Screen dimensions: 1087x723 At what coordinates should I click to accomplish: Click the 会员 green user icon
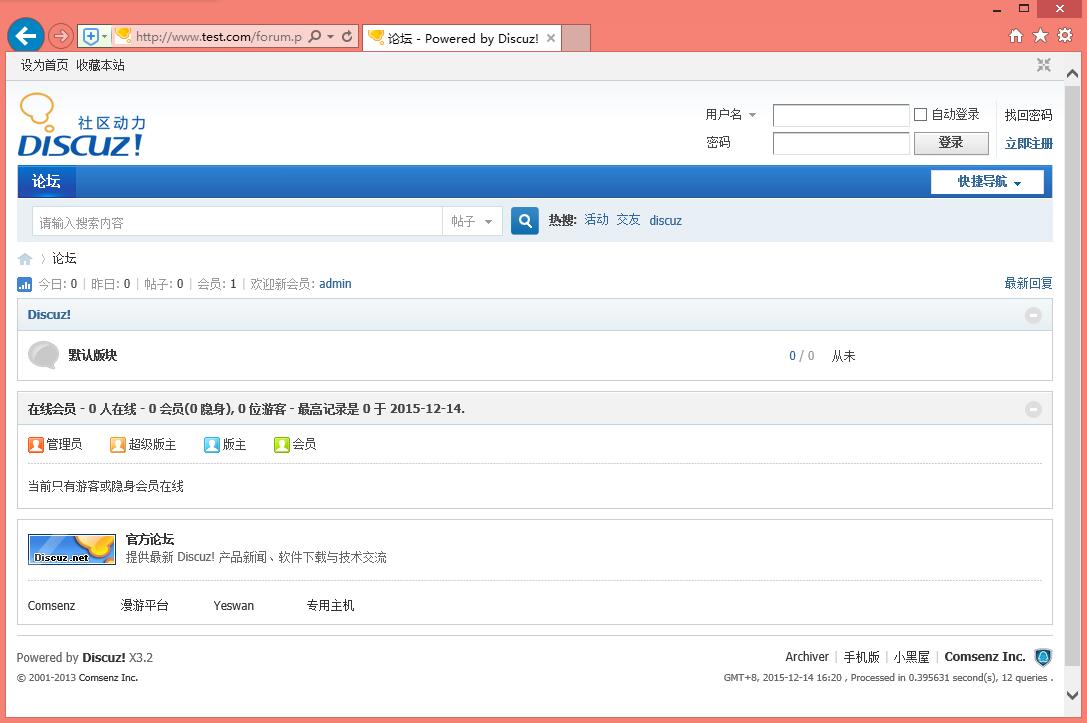point(281,444)
